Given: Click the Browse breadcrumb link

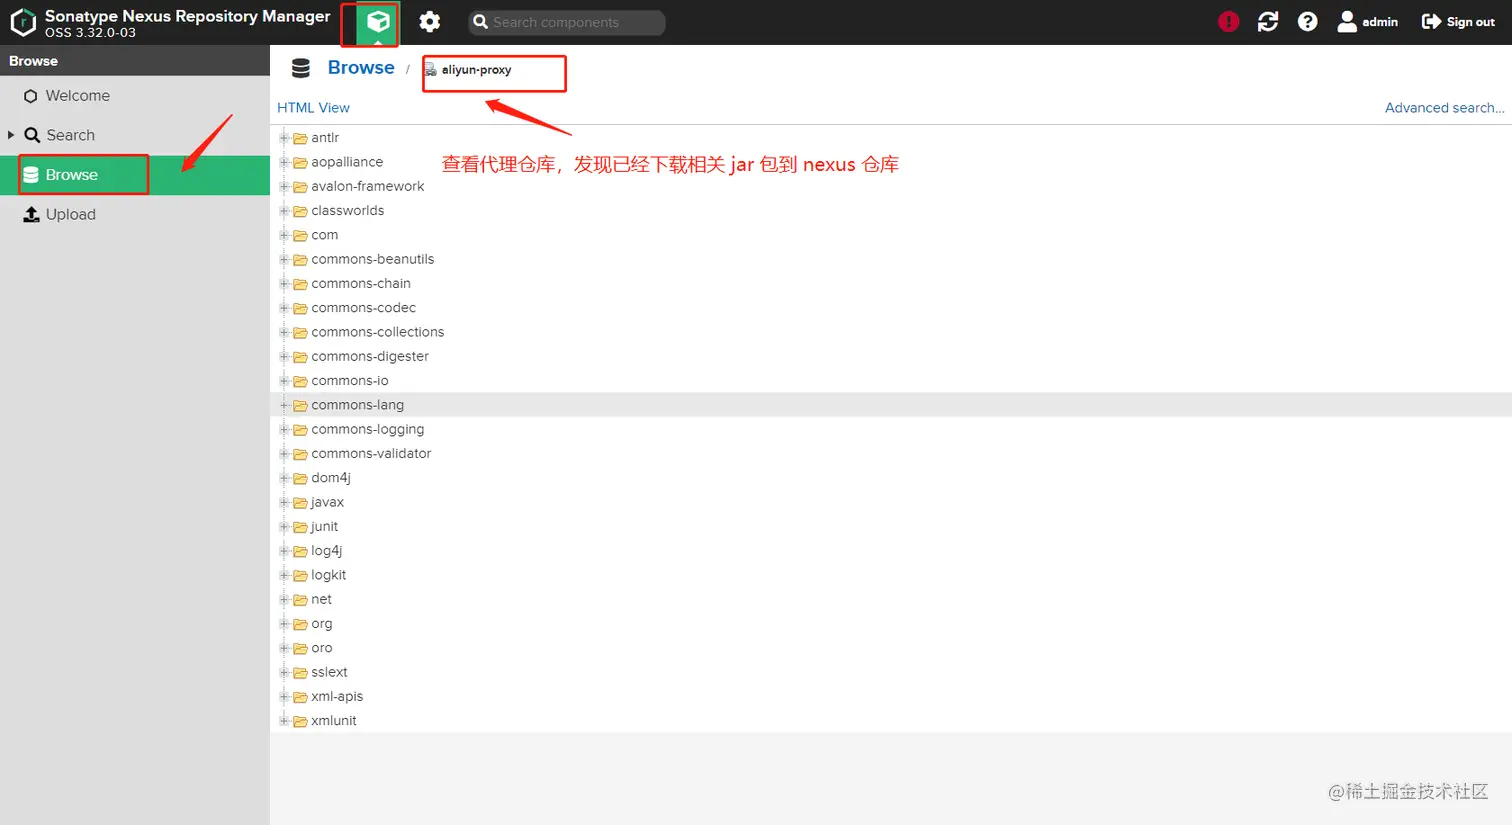Looking at the screenshot, I should (361, 67).
